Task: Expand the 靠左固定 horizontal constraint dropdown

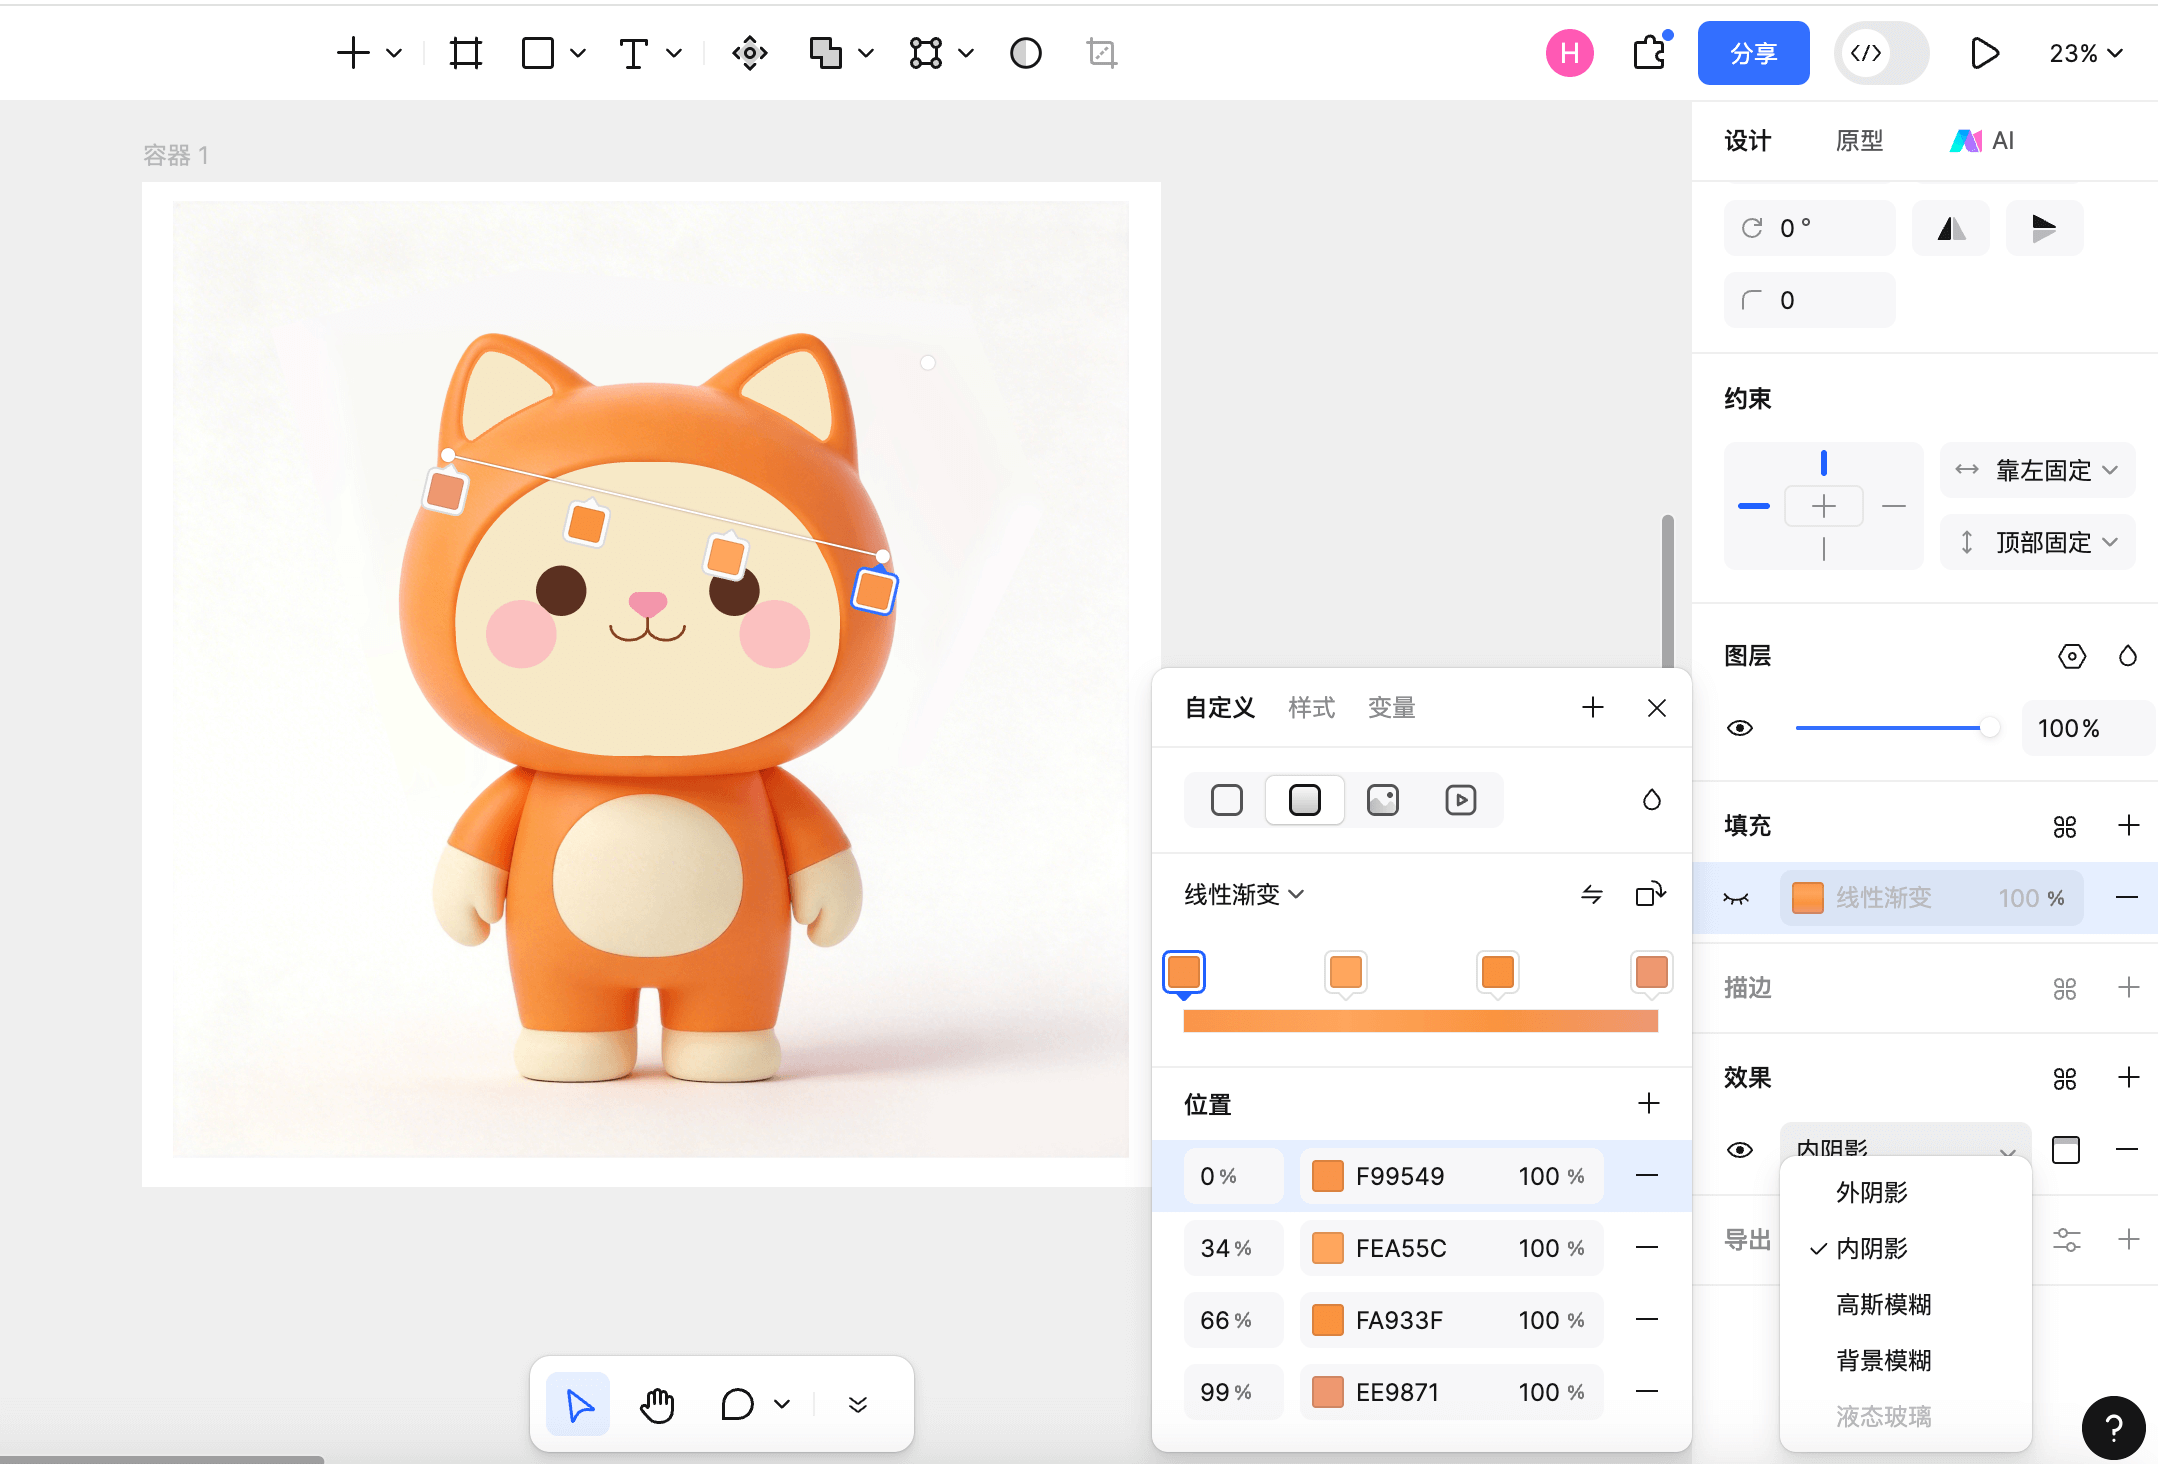Action: coord(2038,470)
